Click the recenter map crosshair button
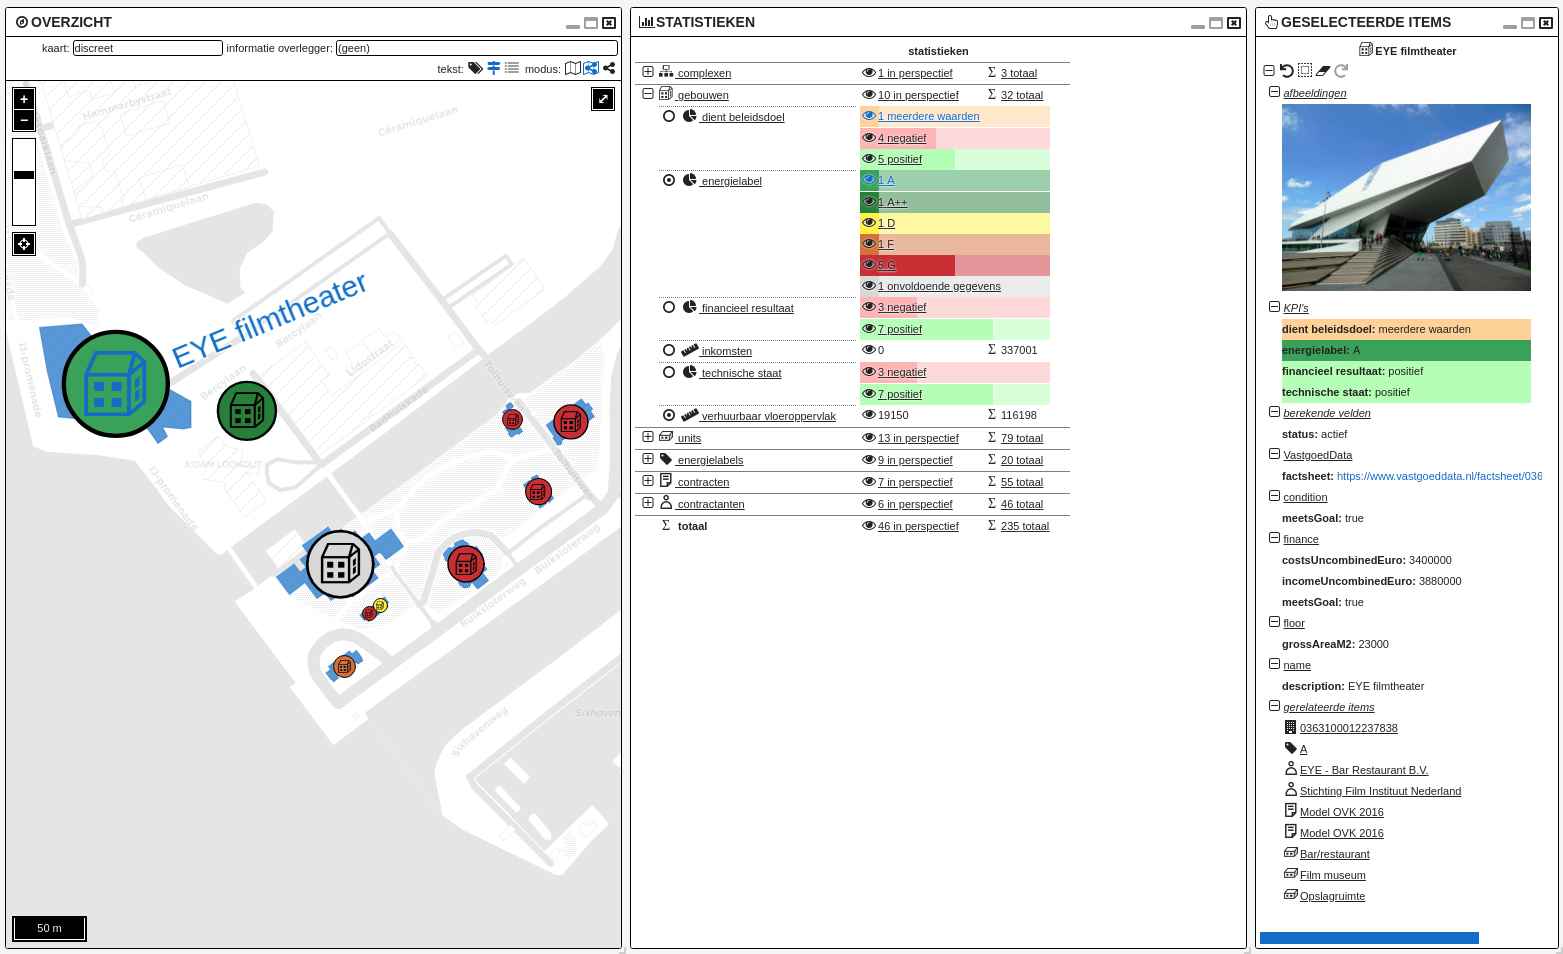Screen dimensions: 1563x954 point(24,244)
